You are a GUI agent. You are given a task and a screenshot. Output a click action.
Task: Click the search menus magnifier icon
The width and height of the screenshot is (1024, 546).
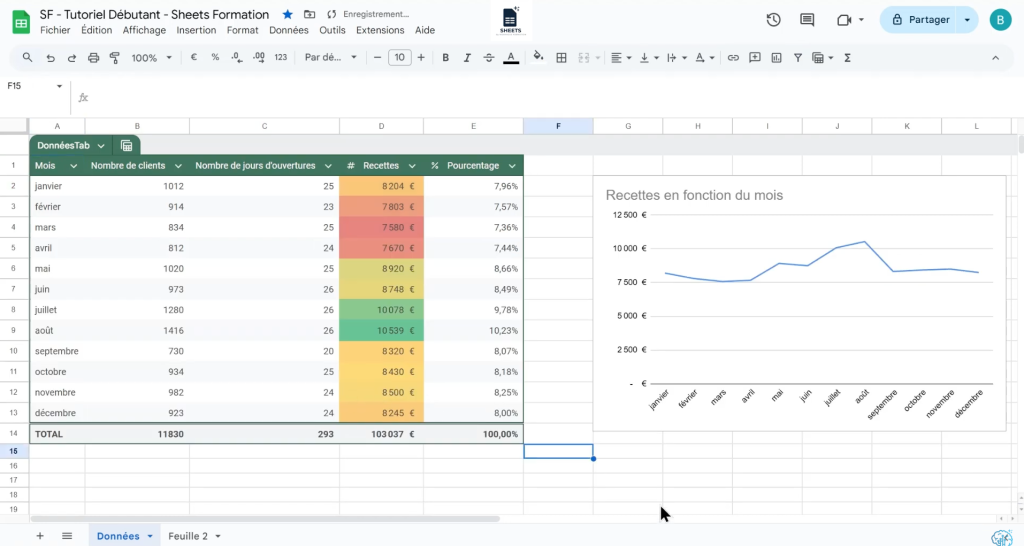pos(27,57)
